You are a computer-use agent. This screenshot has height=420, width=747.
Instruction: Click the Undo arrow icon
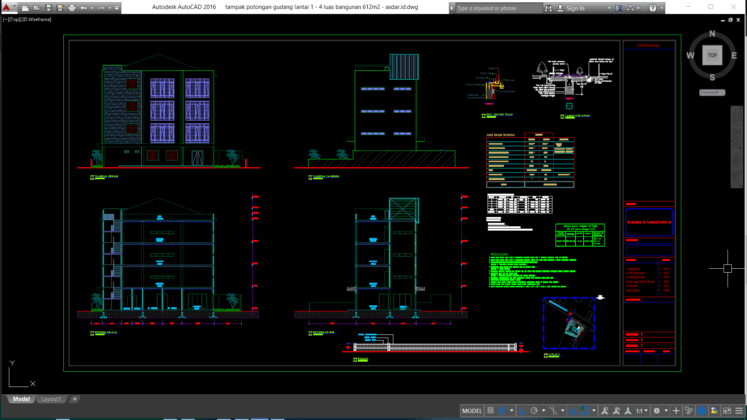coord(84,8)
